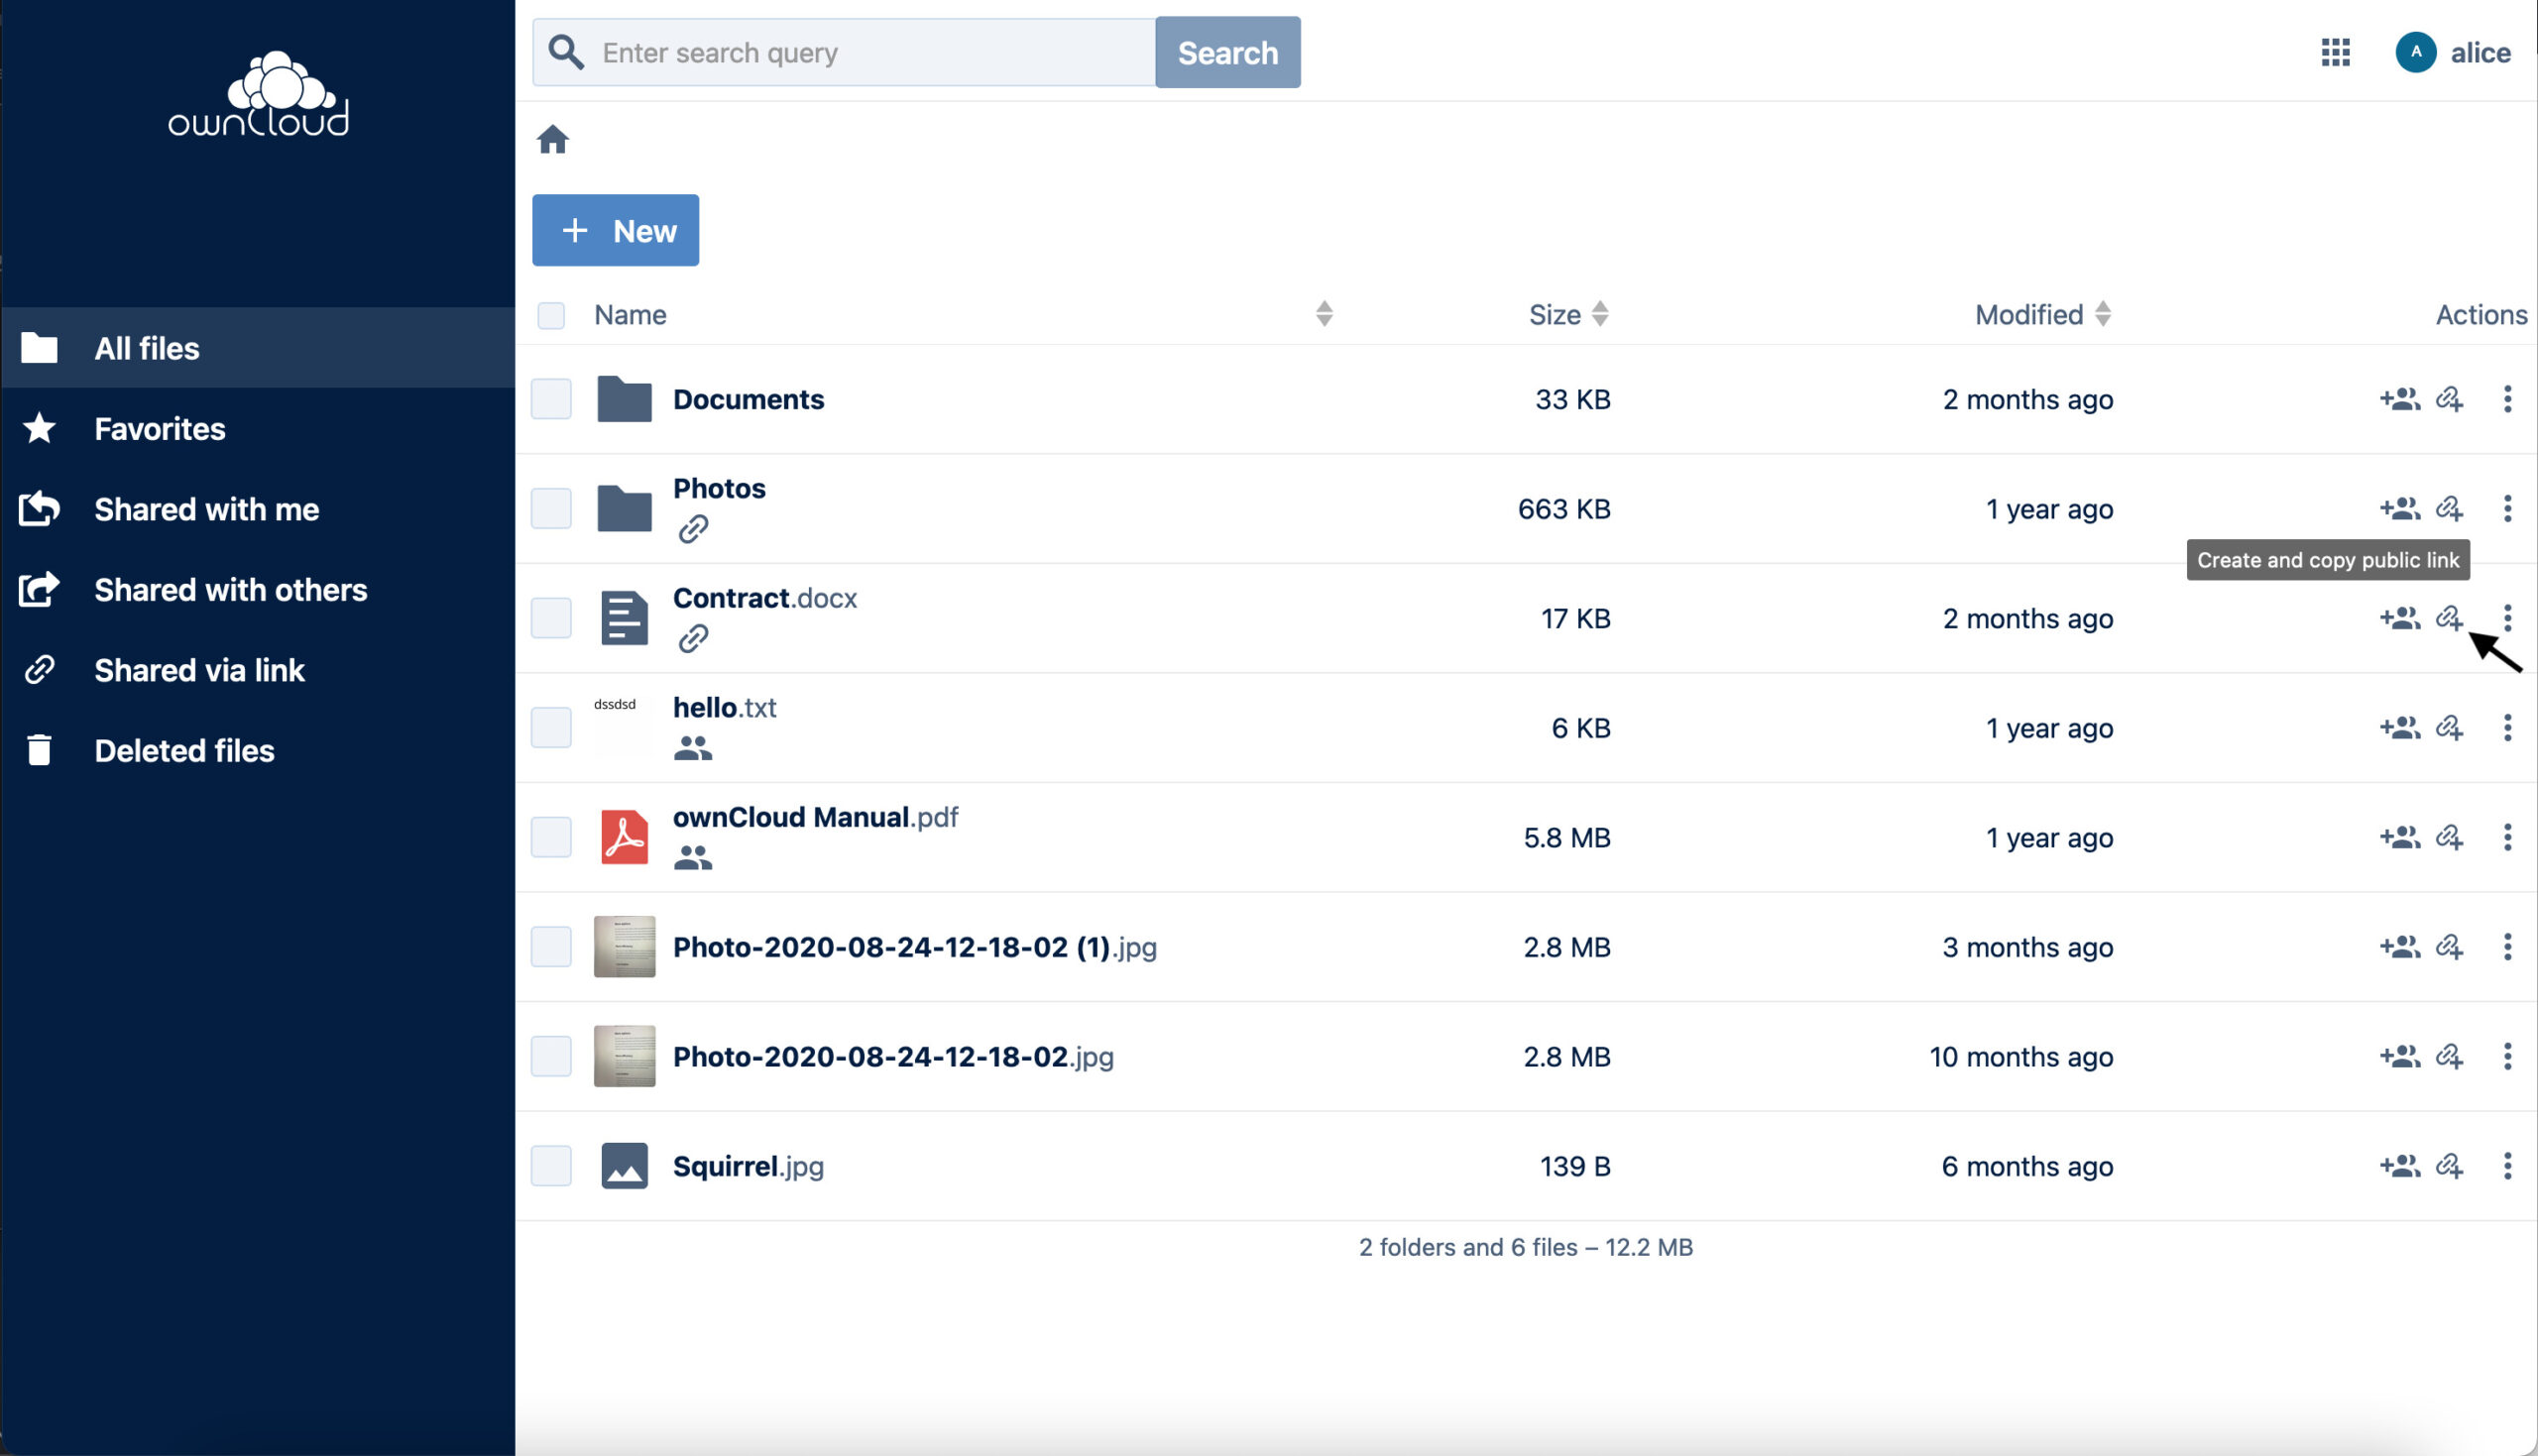Image resolution: width=2538 pixels, height=1456 pixels.
Task: Go to Shared with others
Action: tap(230, 590)
